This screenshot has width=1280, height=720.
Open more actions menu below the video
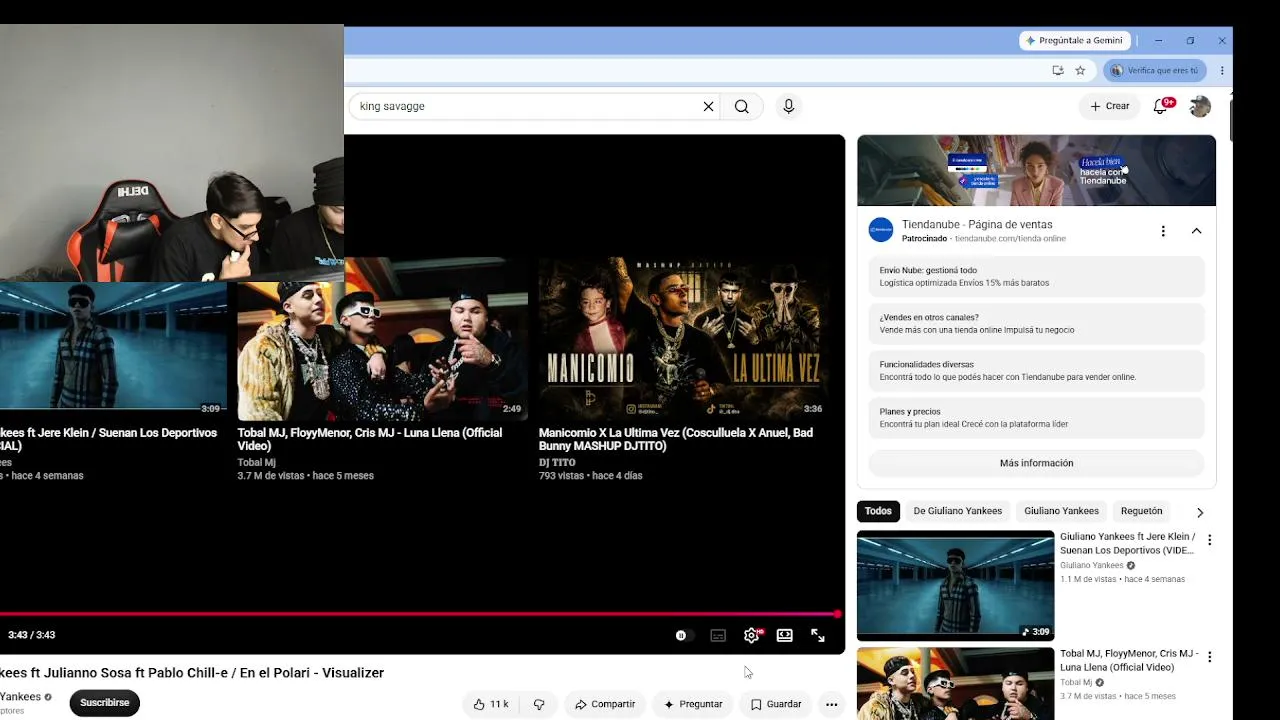[831, 704]
